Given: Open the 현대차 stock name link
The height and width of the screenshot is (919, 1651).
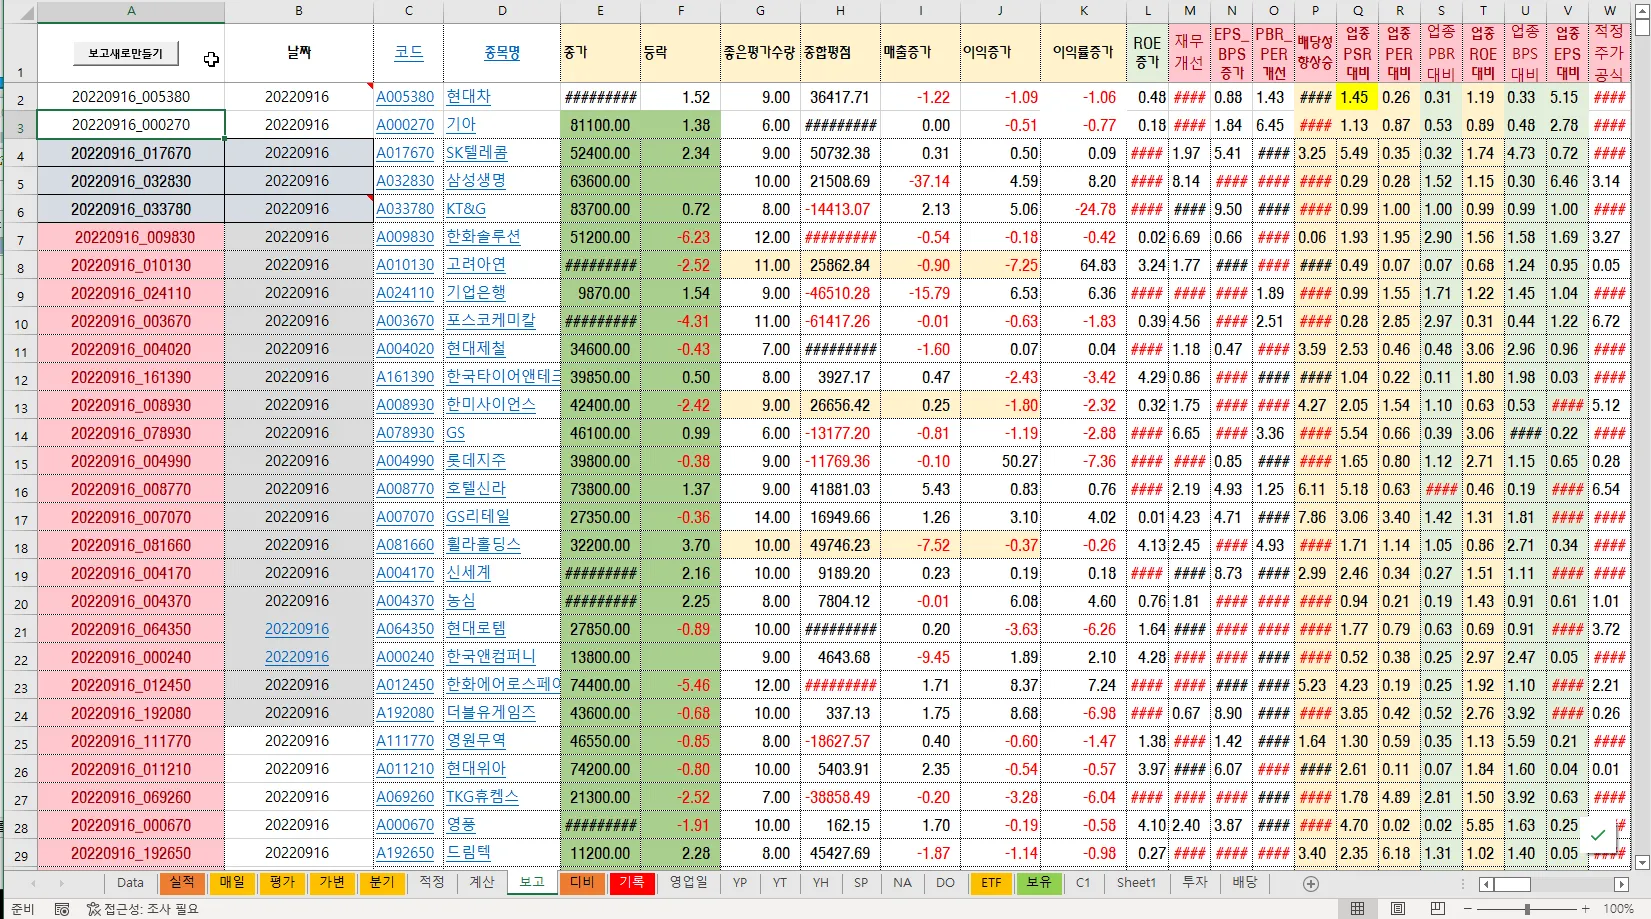Looking at the screenshot, I should [x=468, y=97].
